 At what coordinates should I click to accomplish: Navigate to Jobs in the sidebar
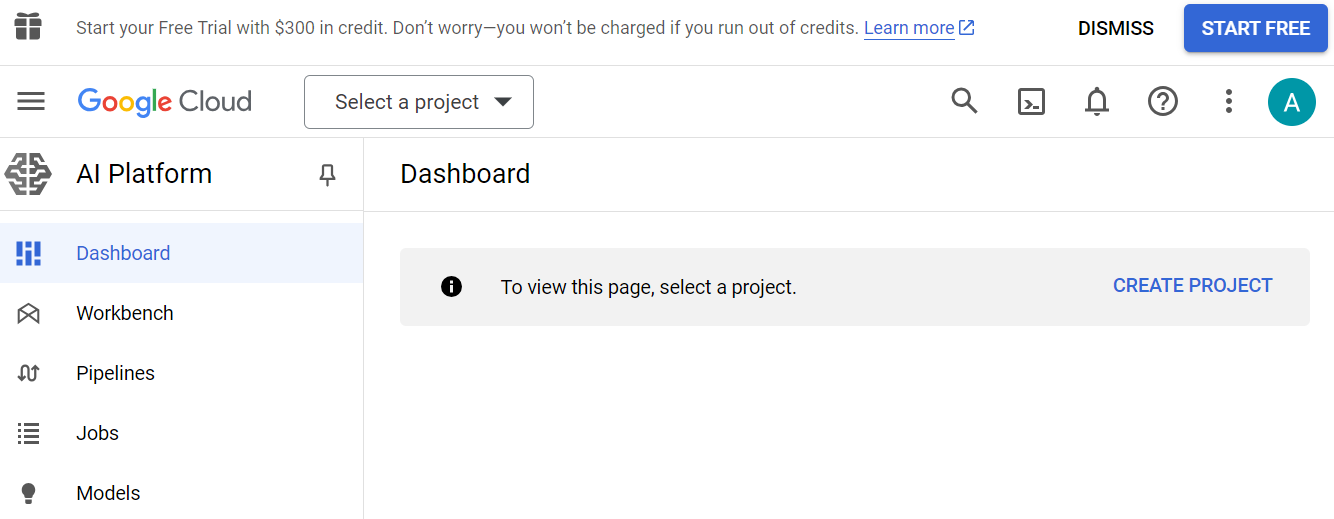(97, 433)
